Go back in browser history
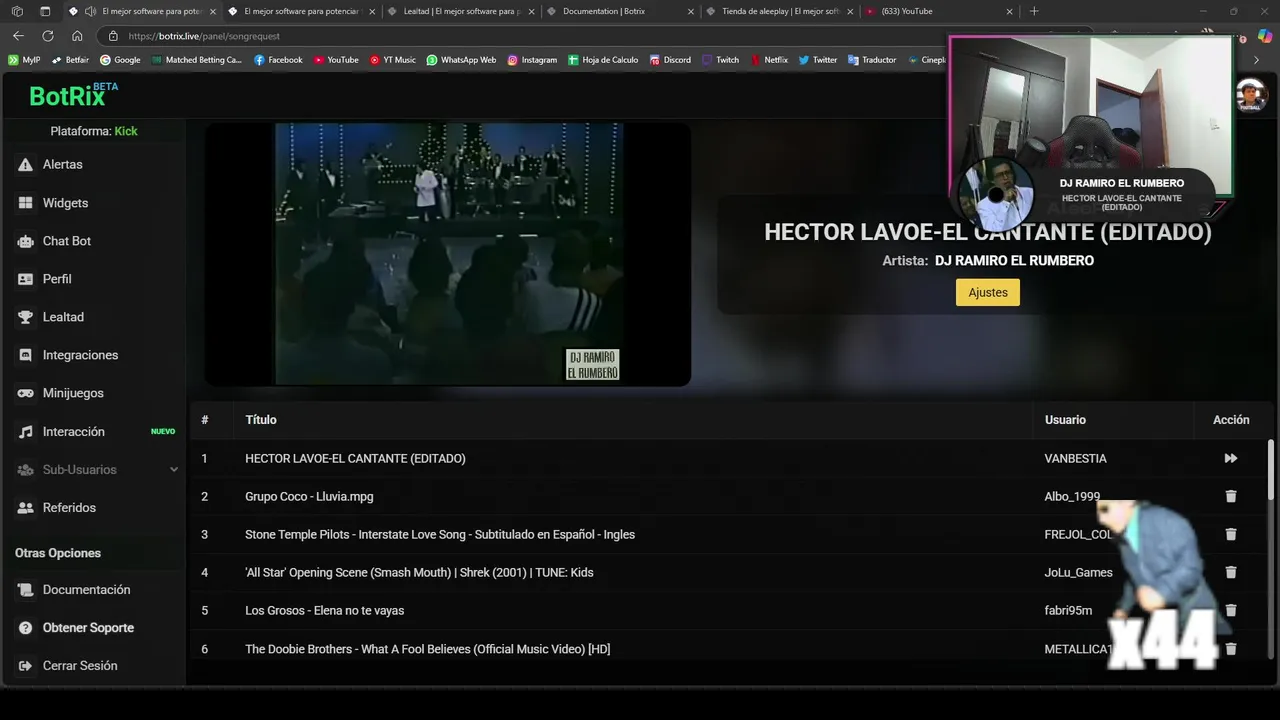Screen dimensions: 1280x720 click(18, 36)
